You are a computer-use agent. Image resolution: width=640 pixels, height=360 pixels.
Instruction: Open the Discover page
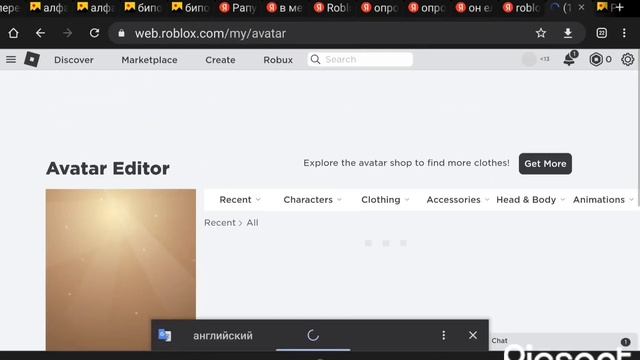[x=74, y=60]
